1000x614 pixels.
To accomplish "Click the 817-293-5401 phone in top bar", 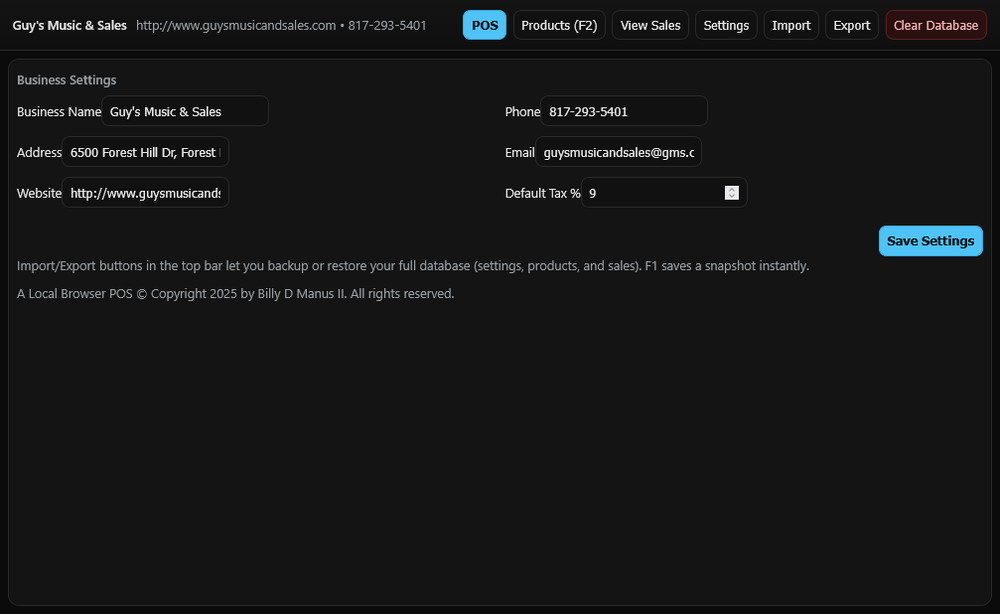I will pyautogui.click(x=386, y=25).
